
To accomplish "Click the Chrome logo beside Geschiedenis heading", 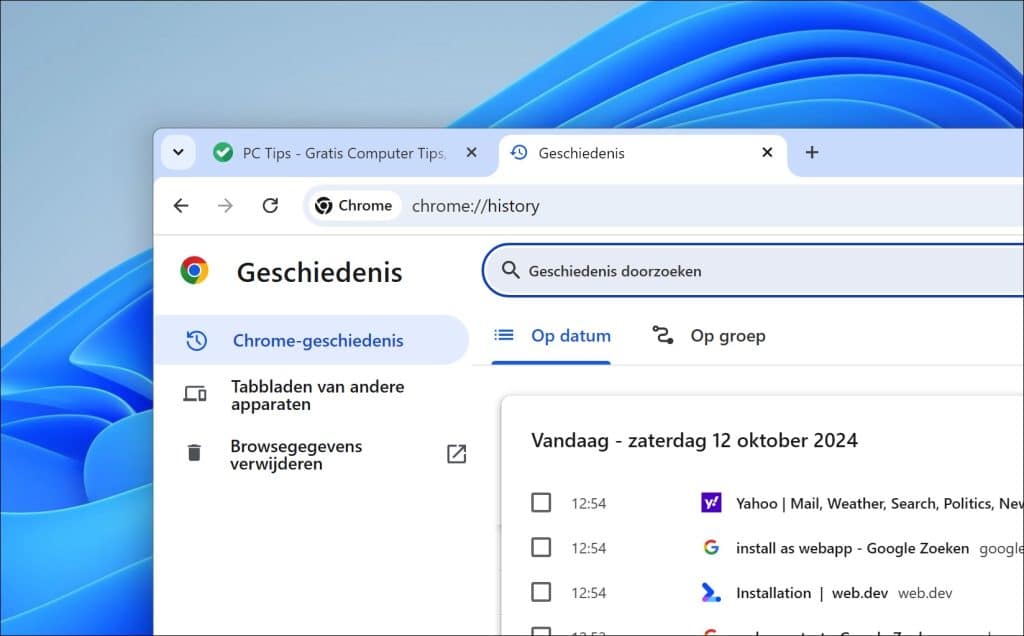I will (x=195, y=270).
